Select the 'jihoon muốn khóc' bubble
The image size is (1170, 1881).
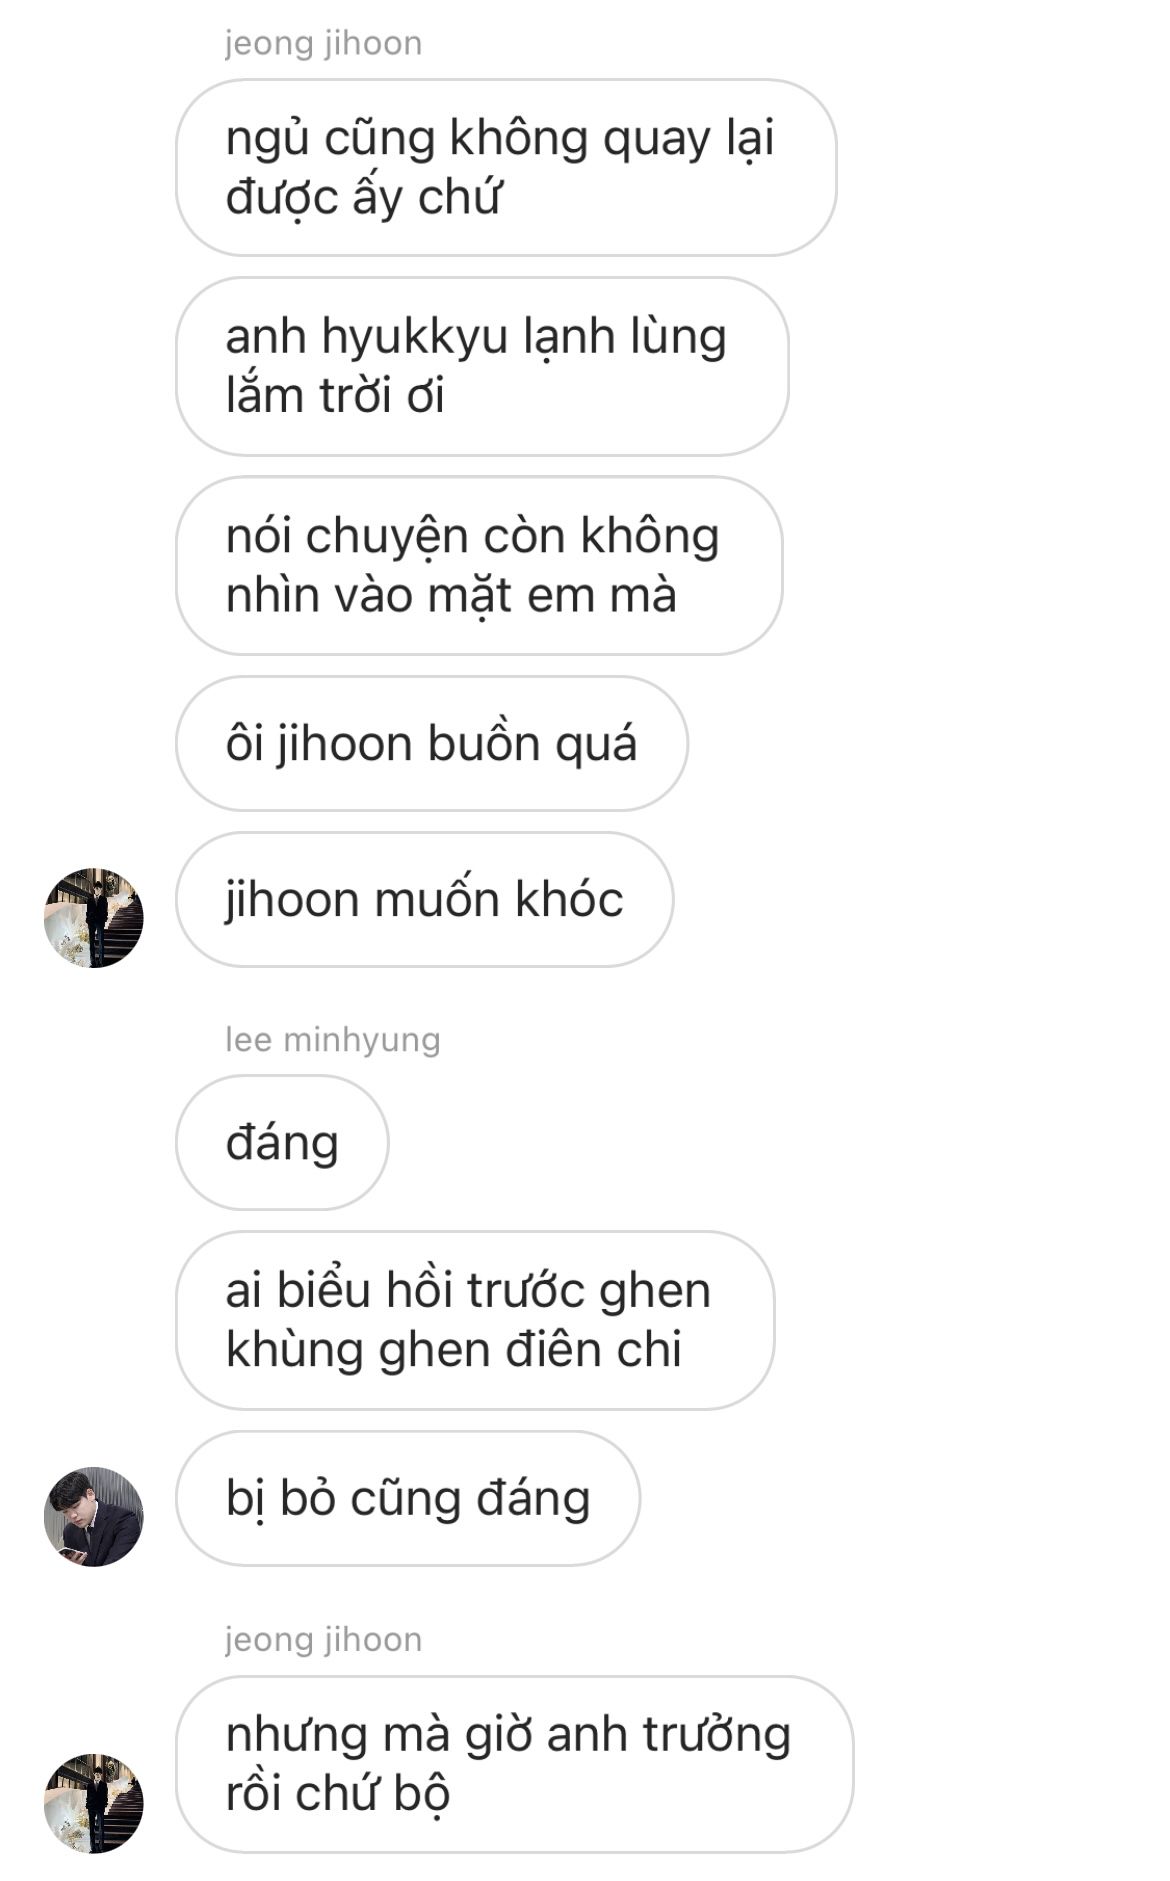425,899
